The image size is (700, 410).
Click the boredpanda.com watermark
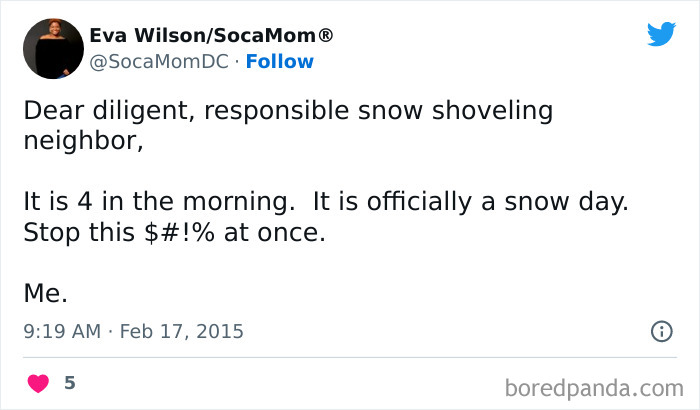pyautogui.click(x=596, y=386)
